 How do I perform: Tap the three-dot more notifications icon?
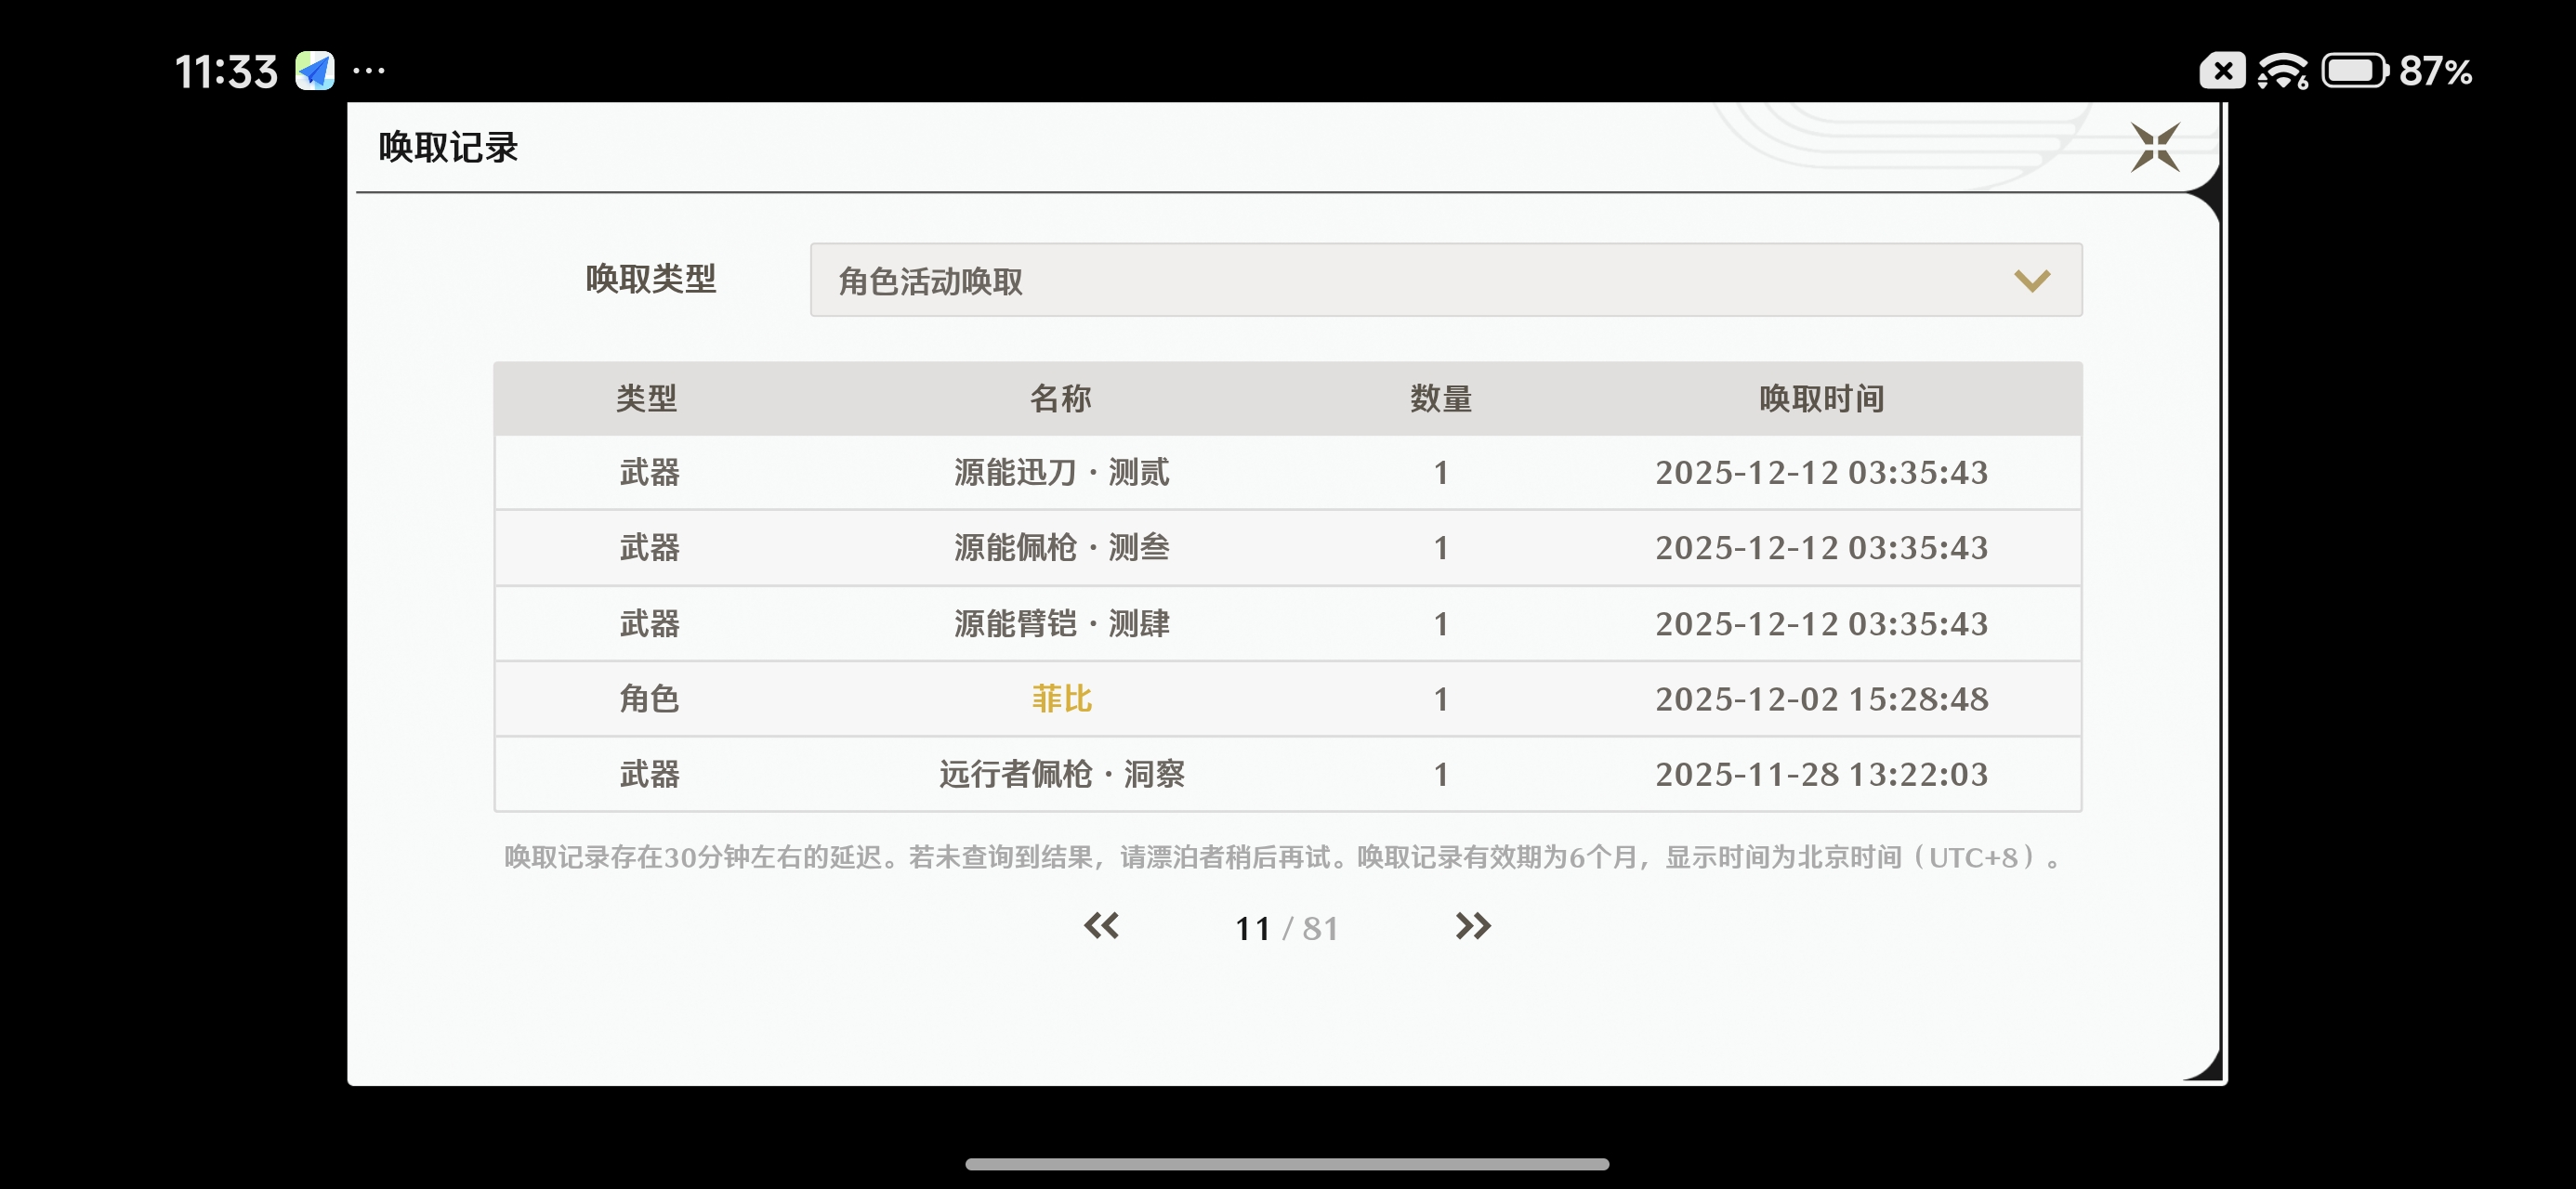(369, 71)
